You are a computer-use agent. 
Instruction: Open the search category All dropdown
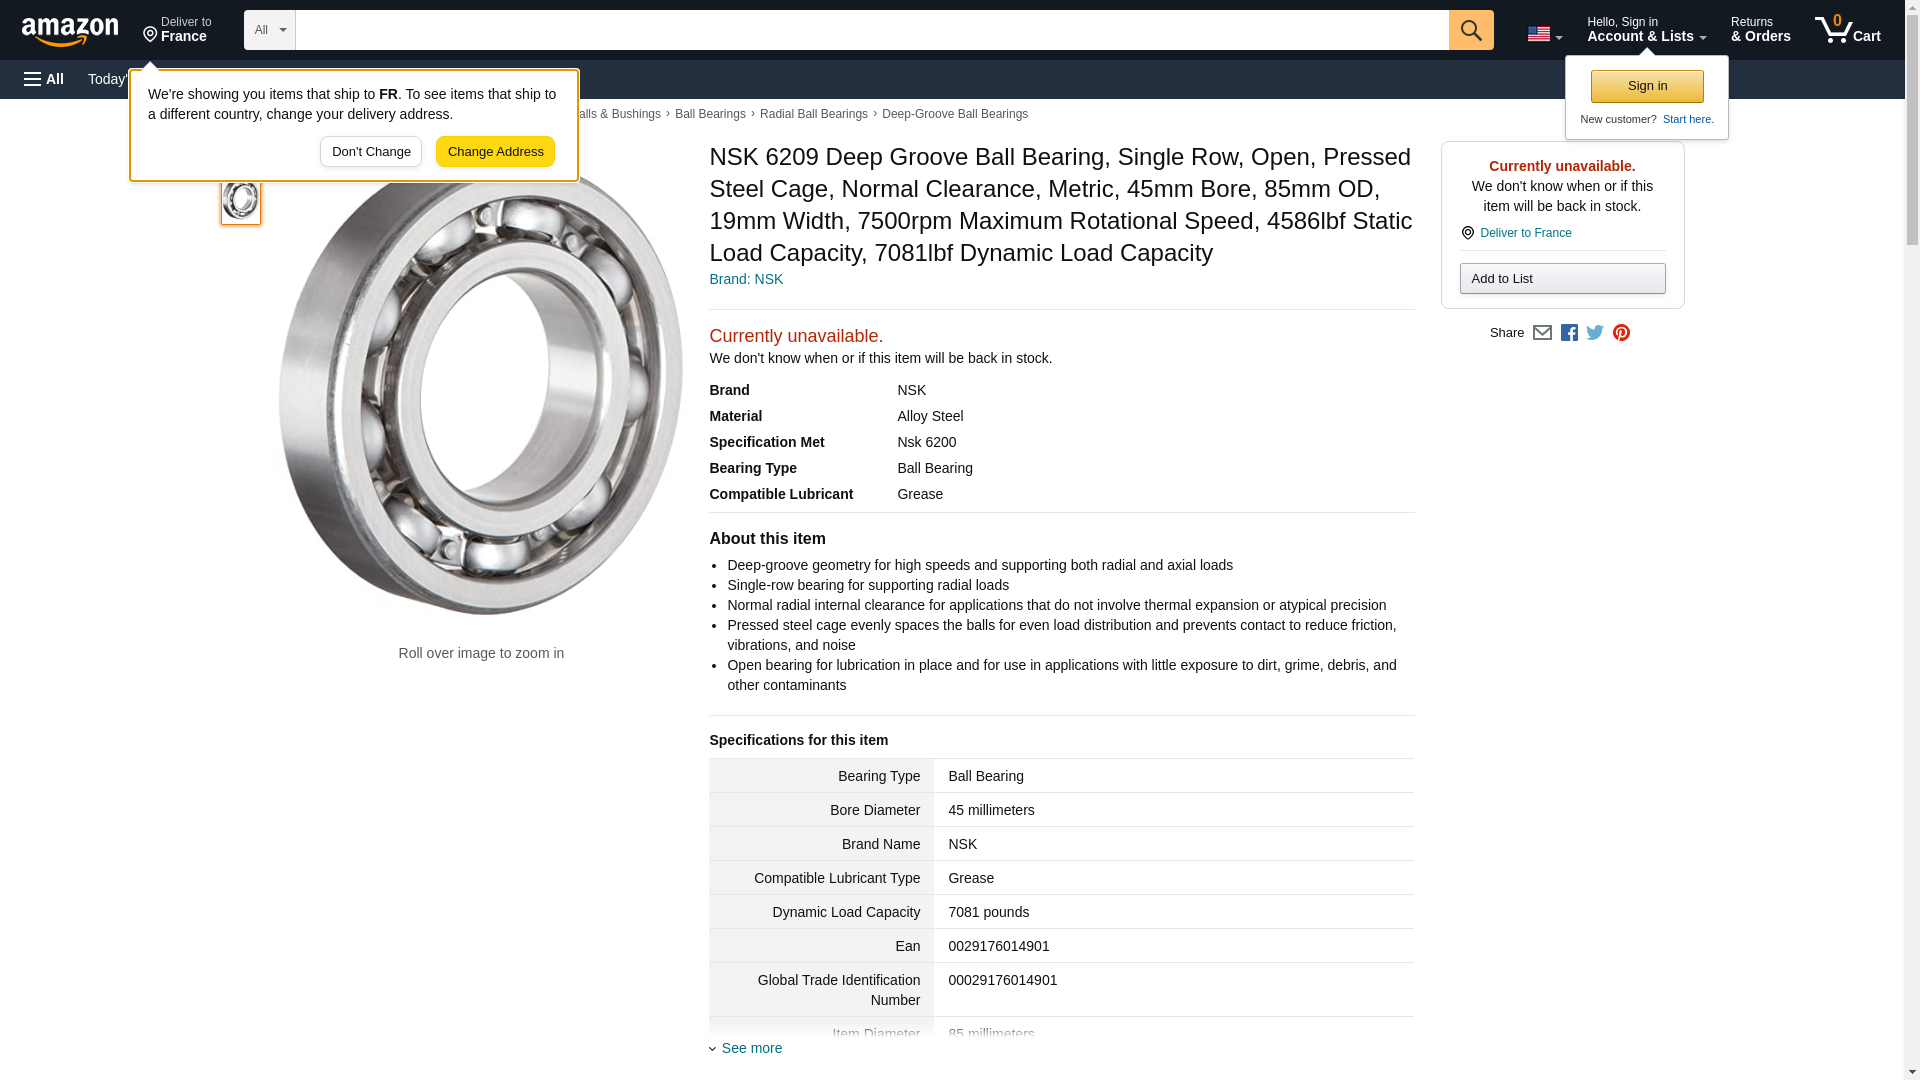[269, 30]
